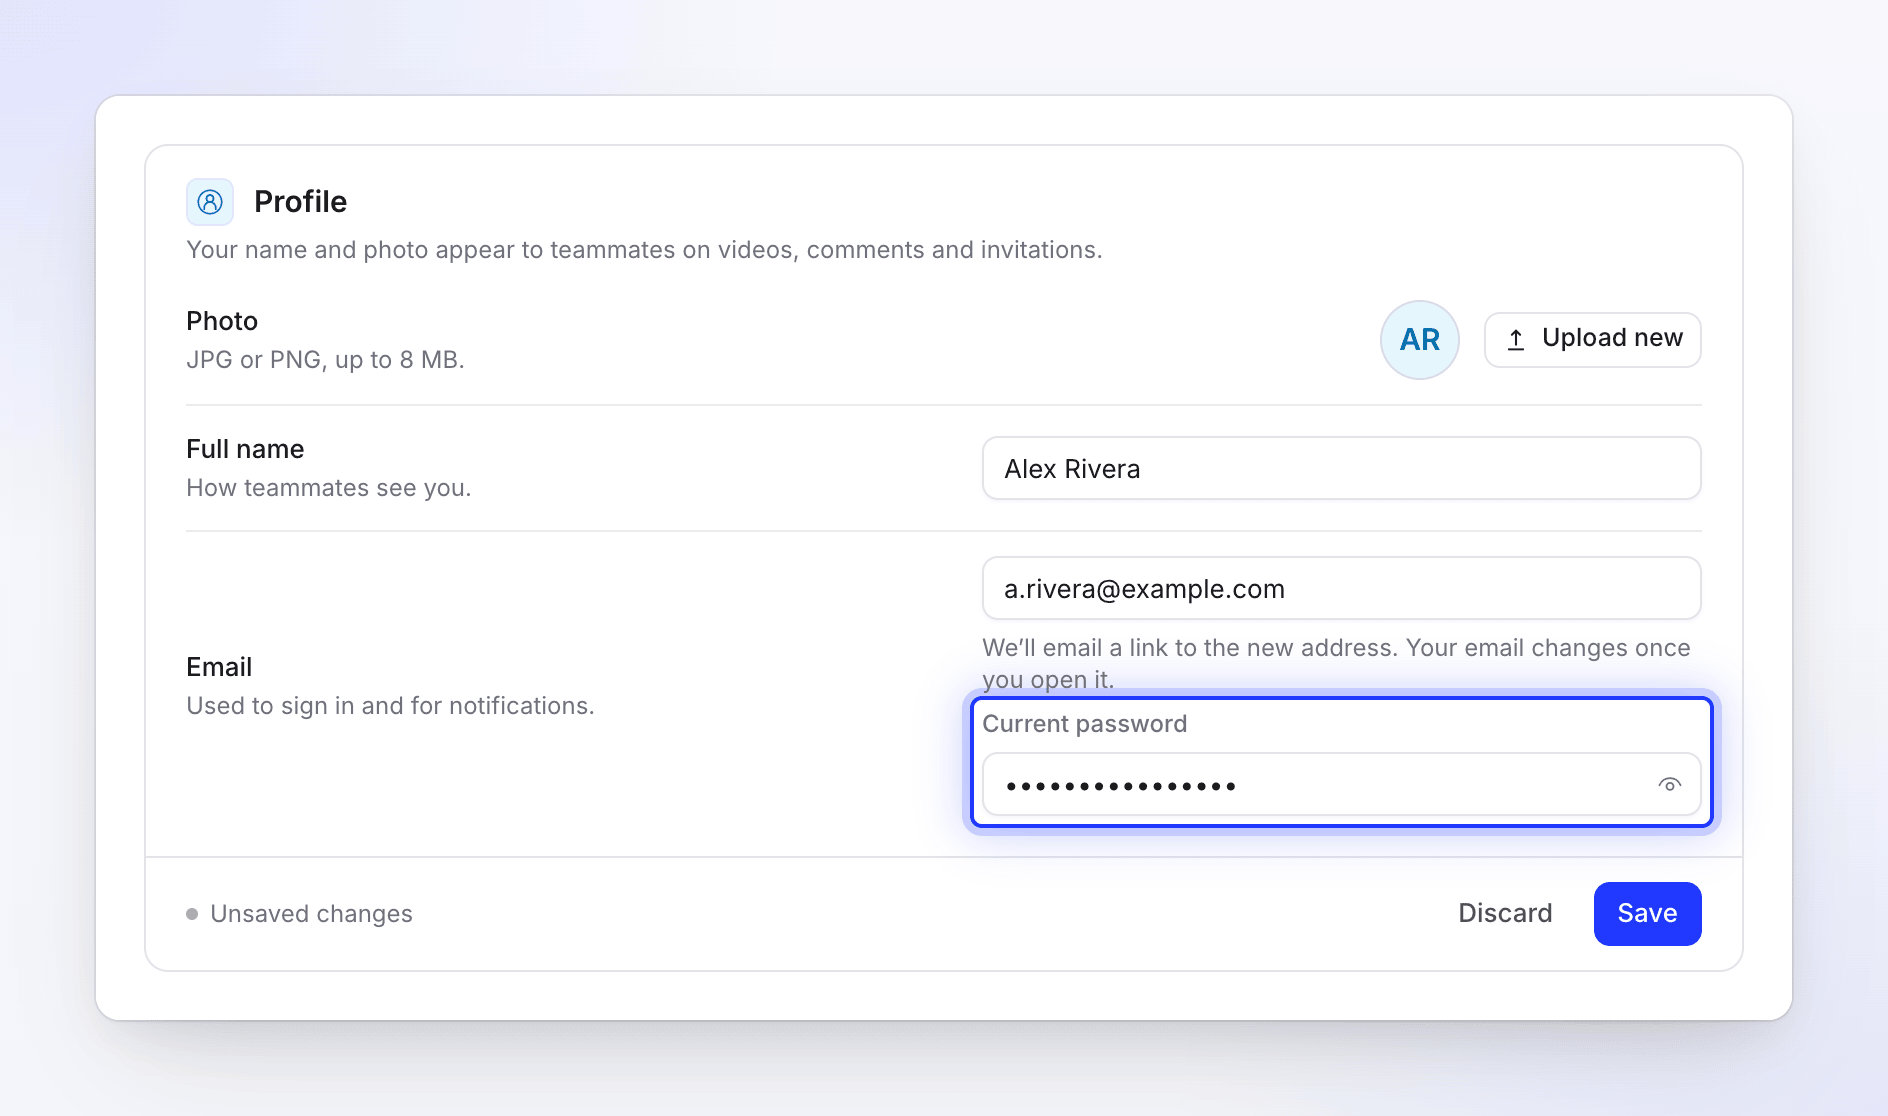
Task: Click the Email label
Action: click(x=219, y=667)
